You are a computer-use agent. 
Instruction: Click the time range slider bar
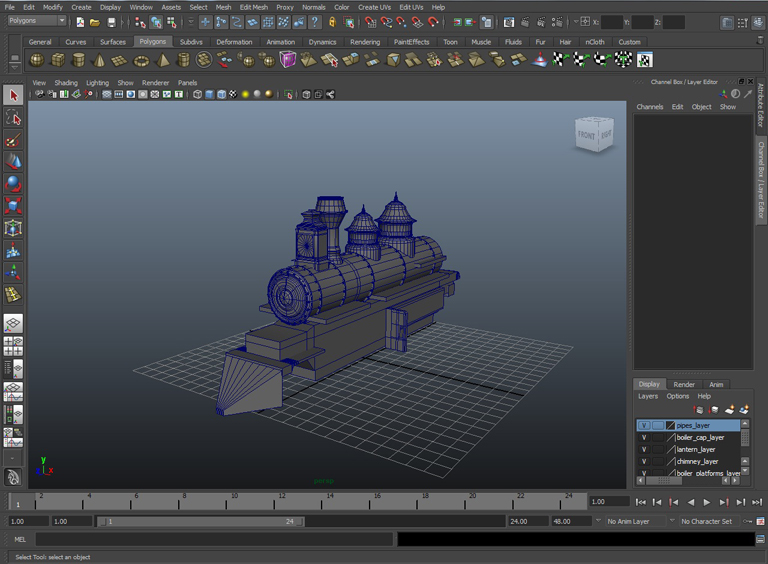(x=200, y=521)
